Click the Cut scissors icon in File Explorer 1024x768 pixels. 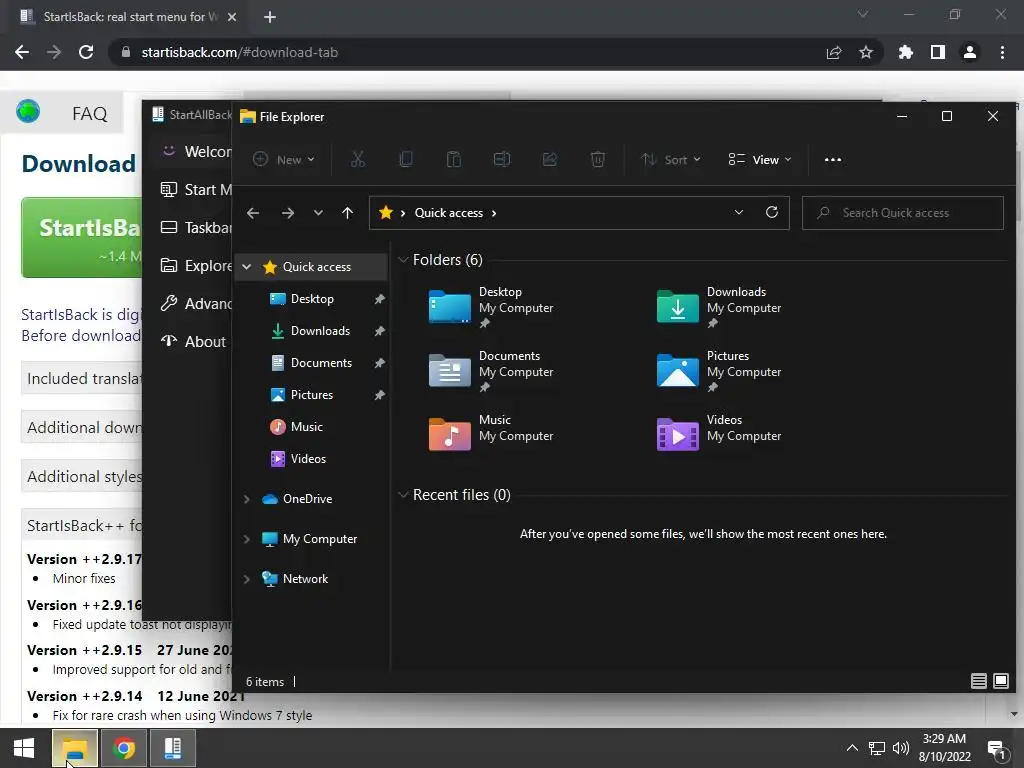358,159
